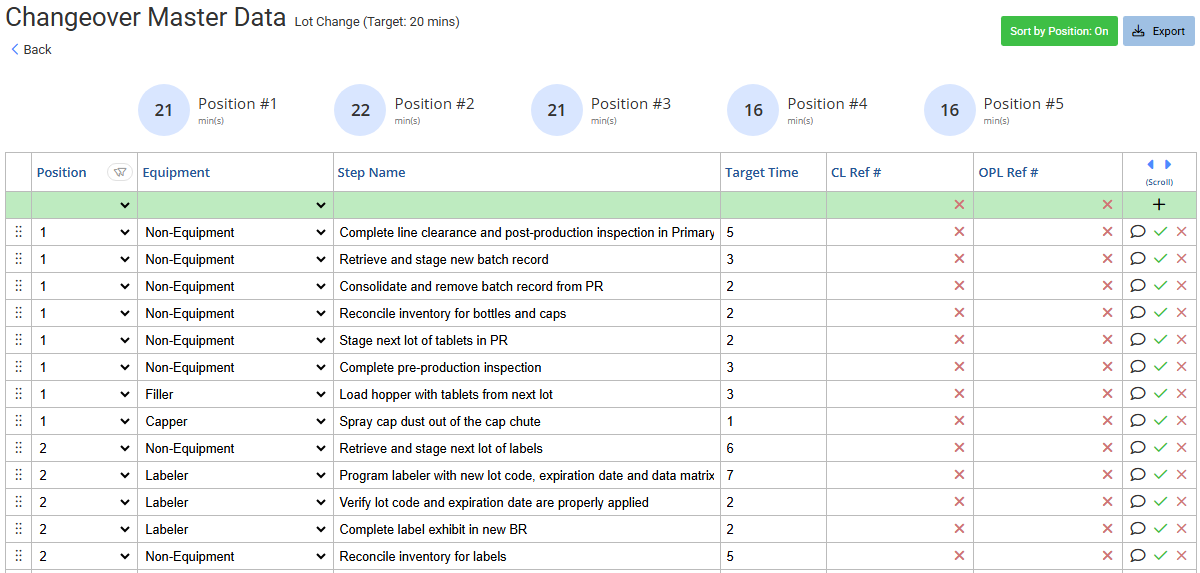Click the Position column filter icon
Viewport: 1200px width, 573px height.
pyautogui.click(x=120, y=172)
